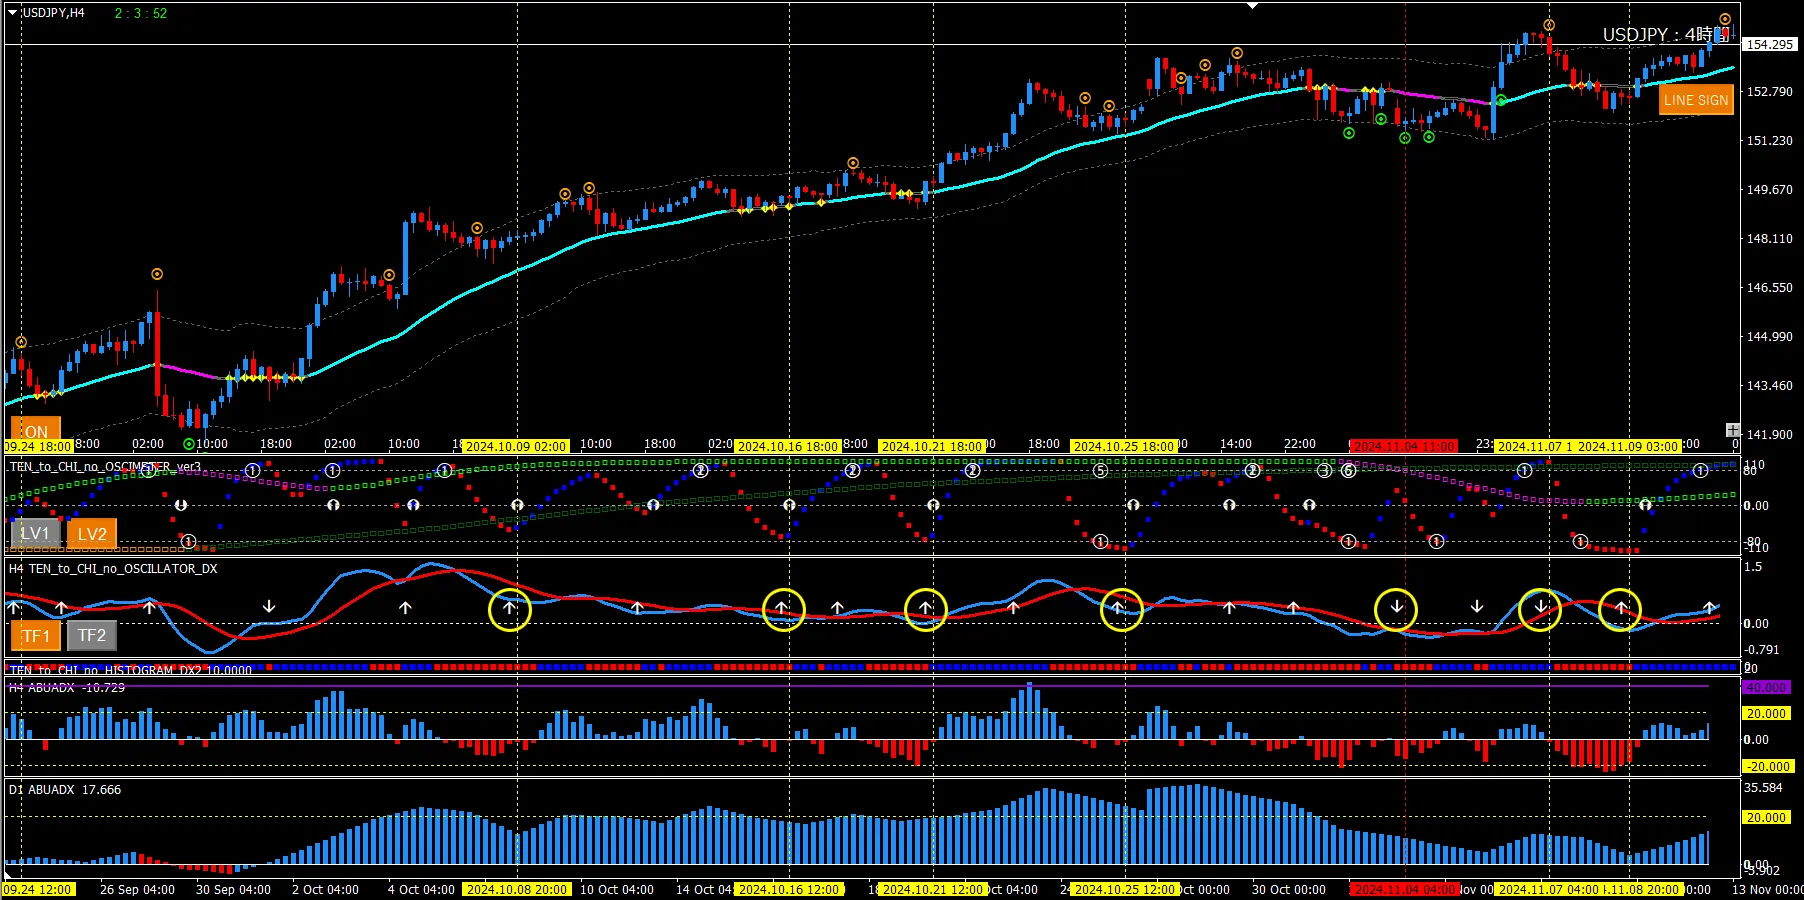The width and height of the screenshot is (1804, 900).
Task: Click the circled number 6 oscillator marker
Action: coord(1348,470)
